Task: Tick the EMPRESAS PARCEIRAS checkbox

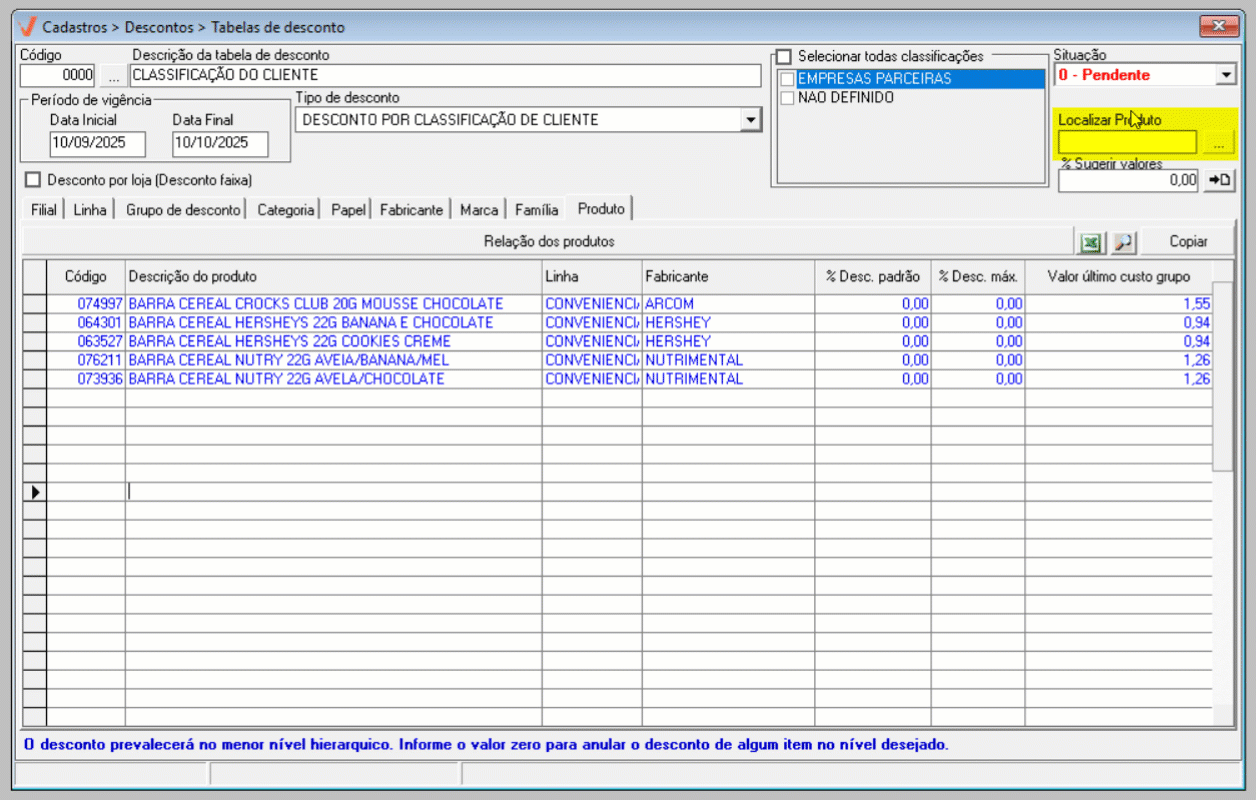Action: coord(787,78)
